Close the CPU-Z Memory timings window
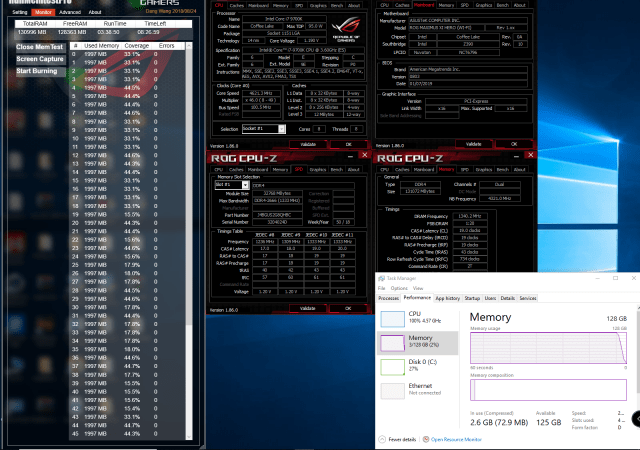640x450 pixels. [x=531, y=155]
